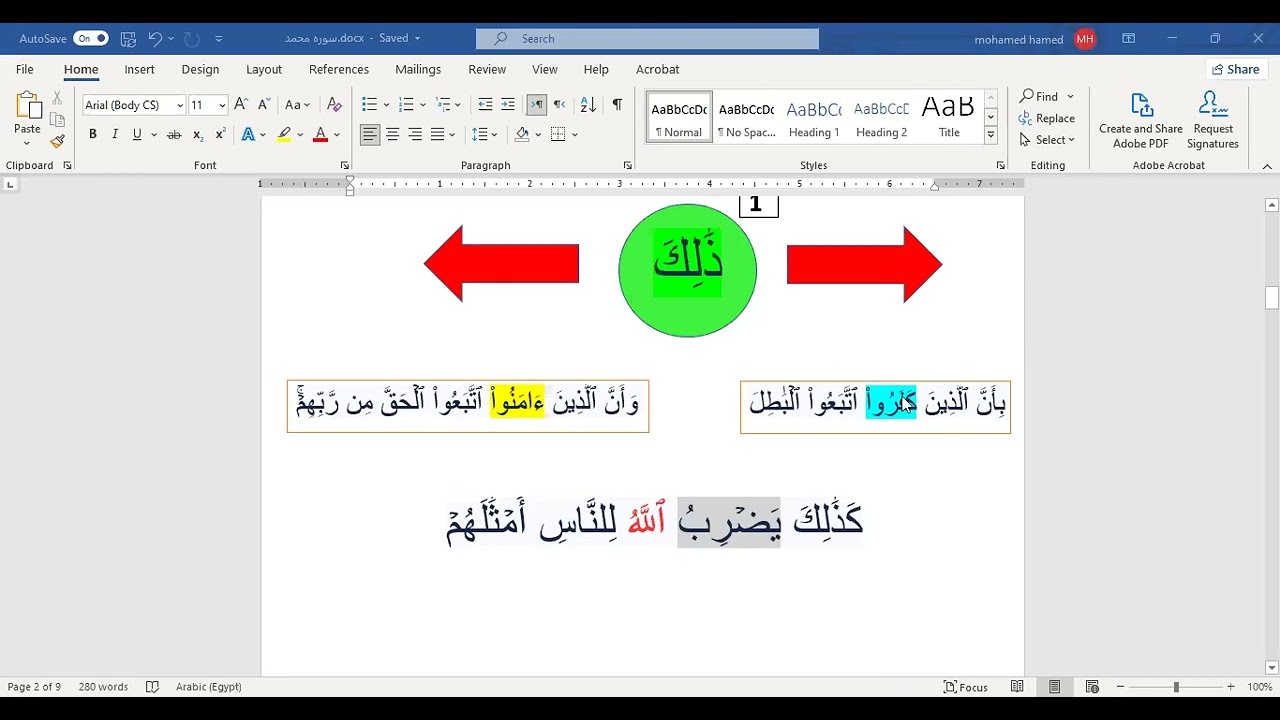Expand borders dropdown arrow

coord(575,134)
